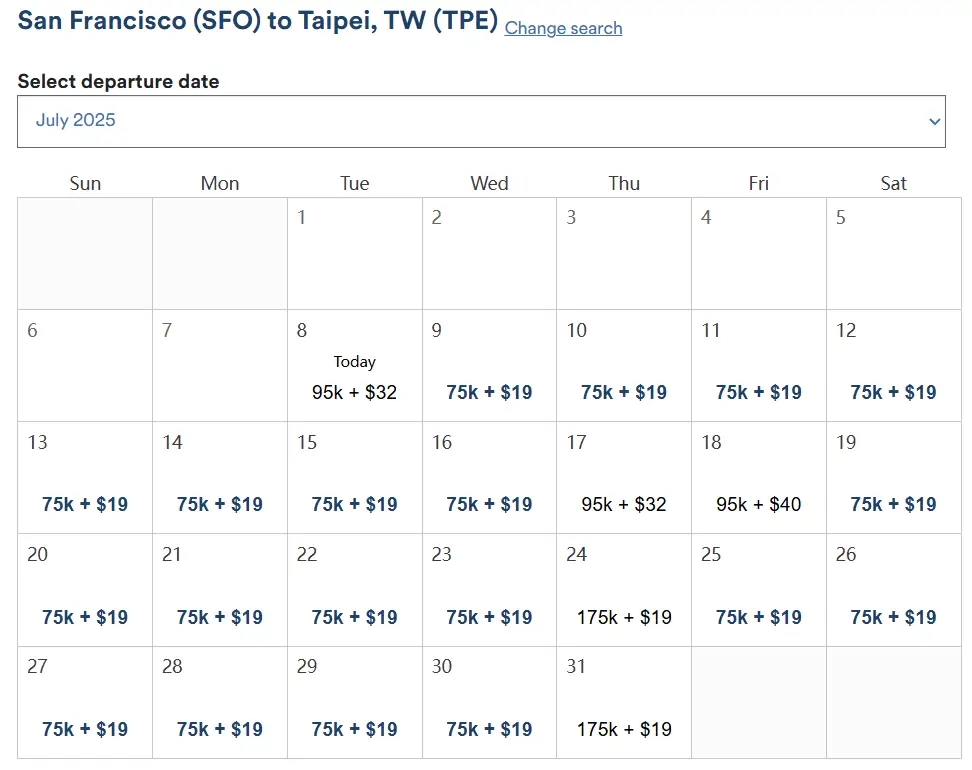Select July 8 Today fare 95k + $32

355,366
